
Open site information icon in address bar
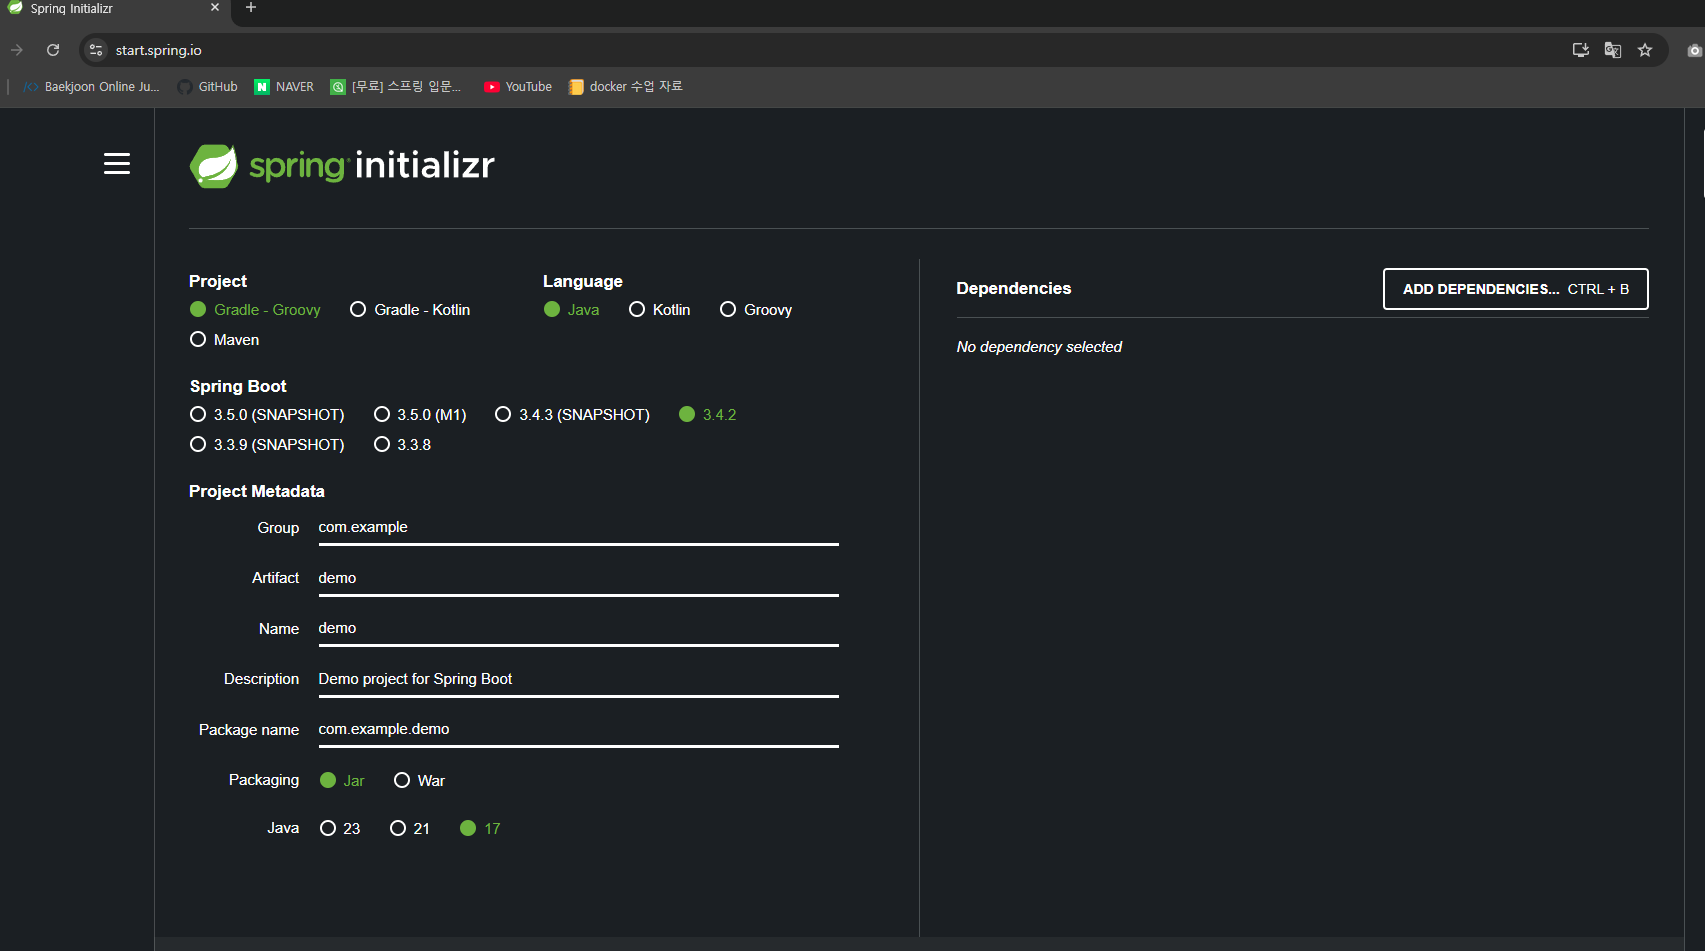pyautogui.click(x=96, y=50)
